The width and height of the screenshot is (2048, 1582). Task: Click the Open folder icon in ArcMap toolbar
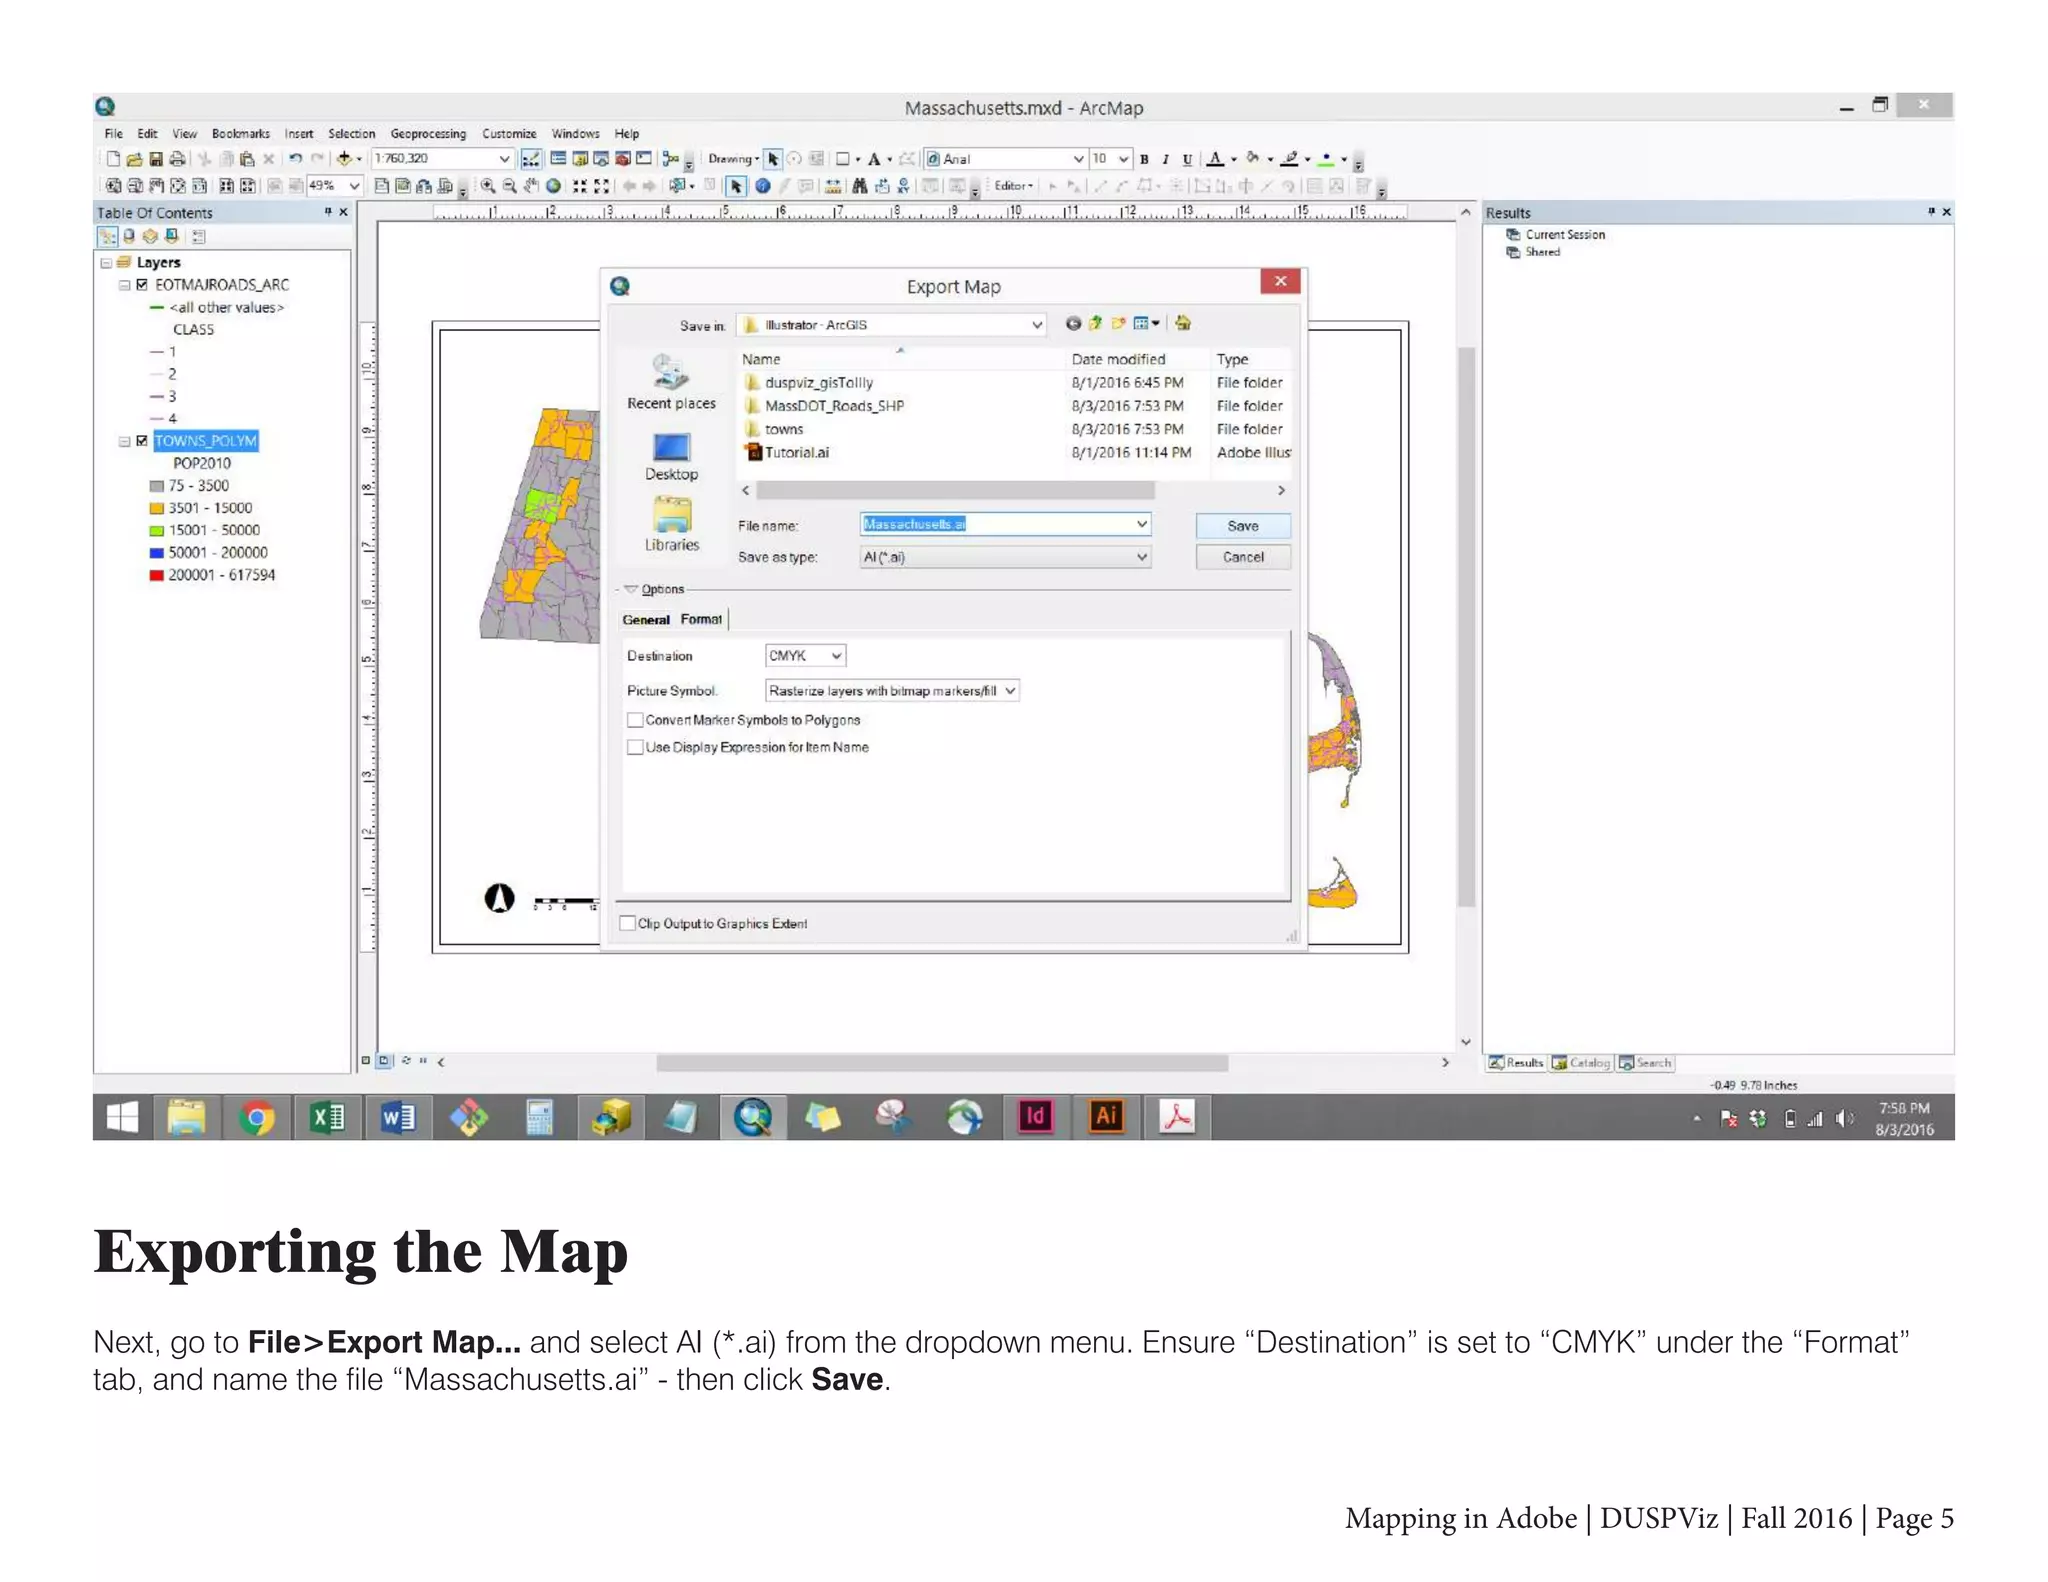coord(134,159)
